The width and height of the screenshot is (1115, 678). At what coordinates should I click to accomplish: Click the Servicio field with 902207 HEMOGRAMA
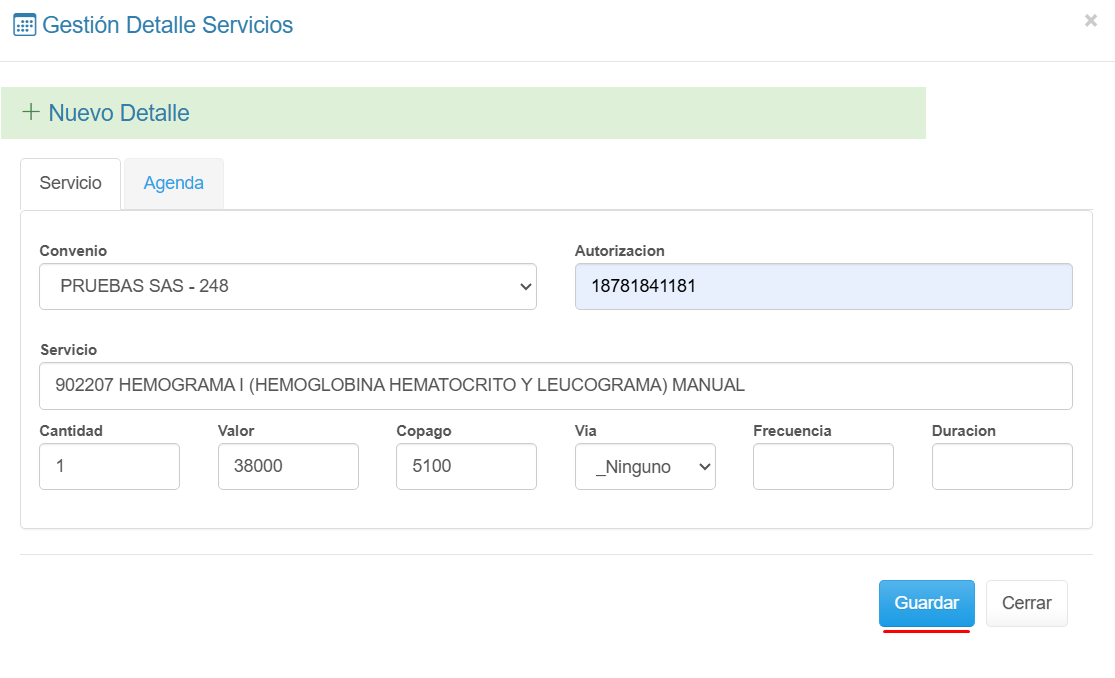(x=555, y=386)
